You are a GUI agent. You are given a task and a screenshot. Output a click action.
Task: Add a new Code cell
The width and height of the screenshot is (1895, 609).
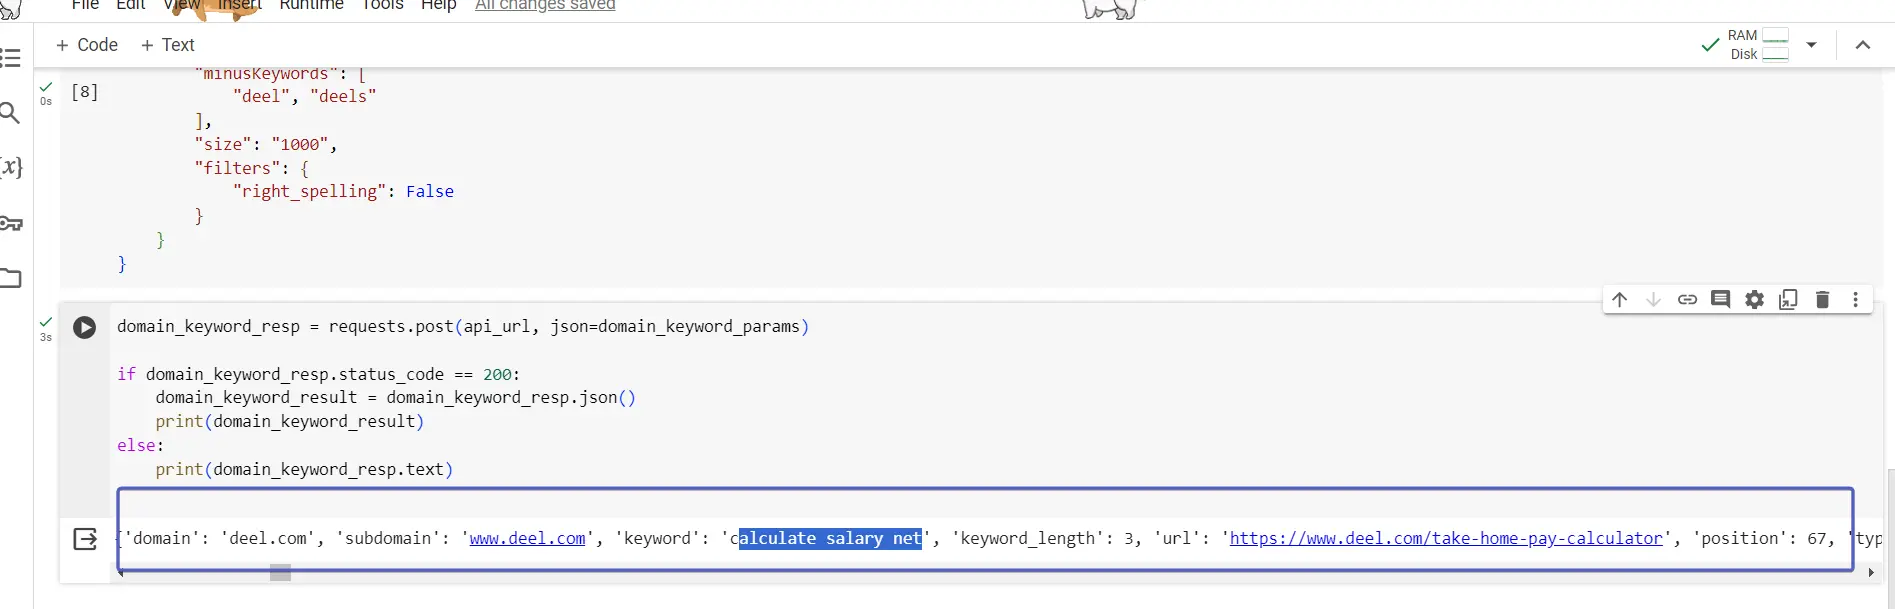pyautogui.click(x=87, y=45)
